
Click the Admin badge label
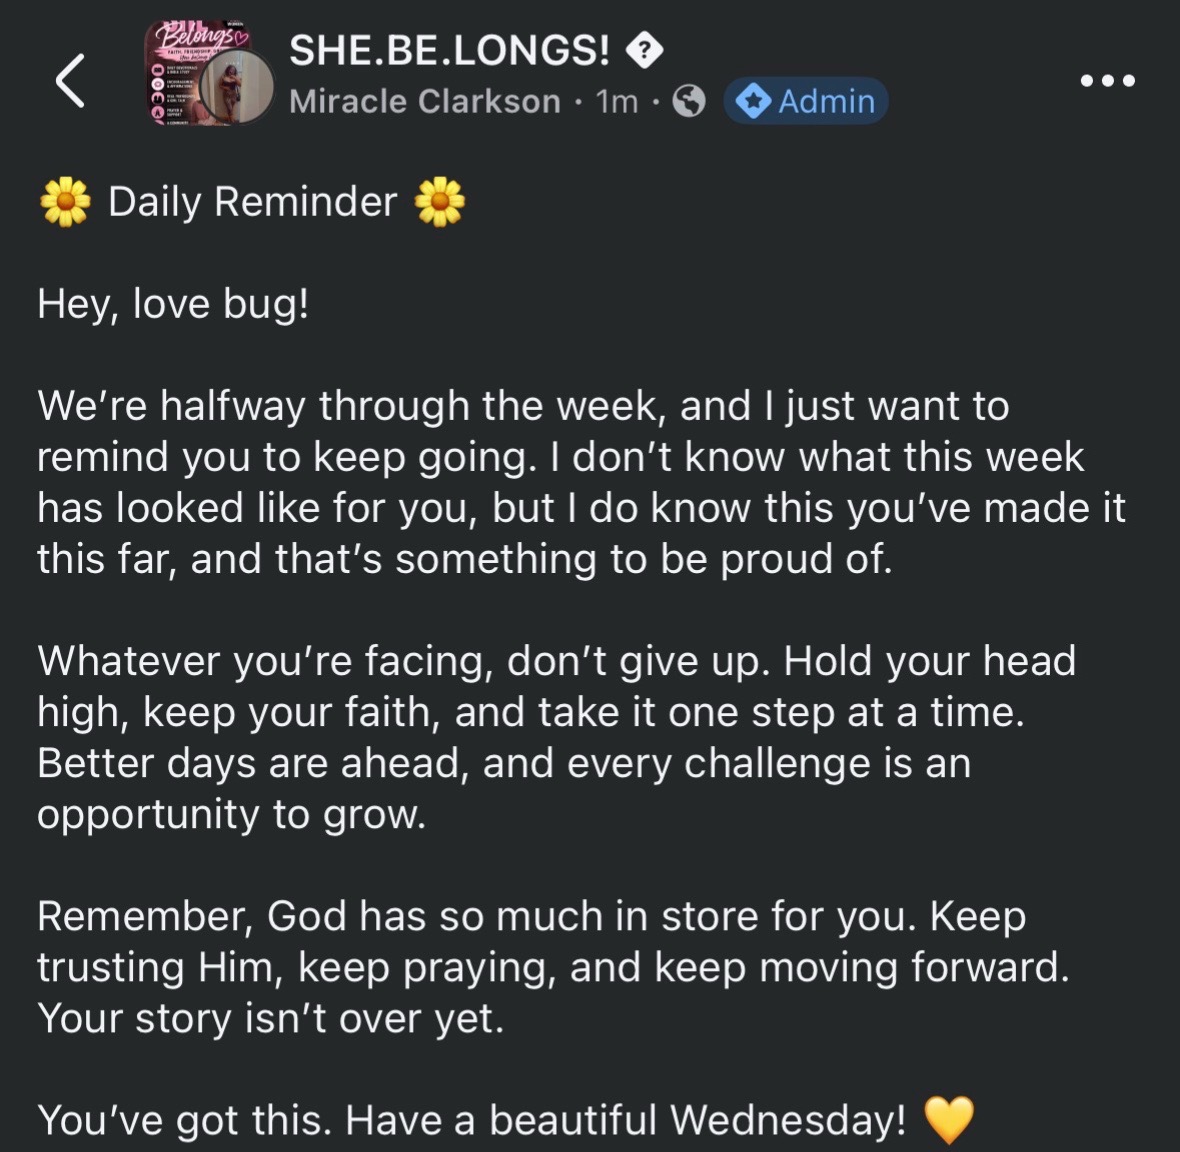pos(806,101)
